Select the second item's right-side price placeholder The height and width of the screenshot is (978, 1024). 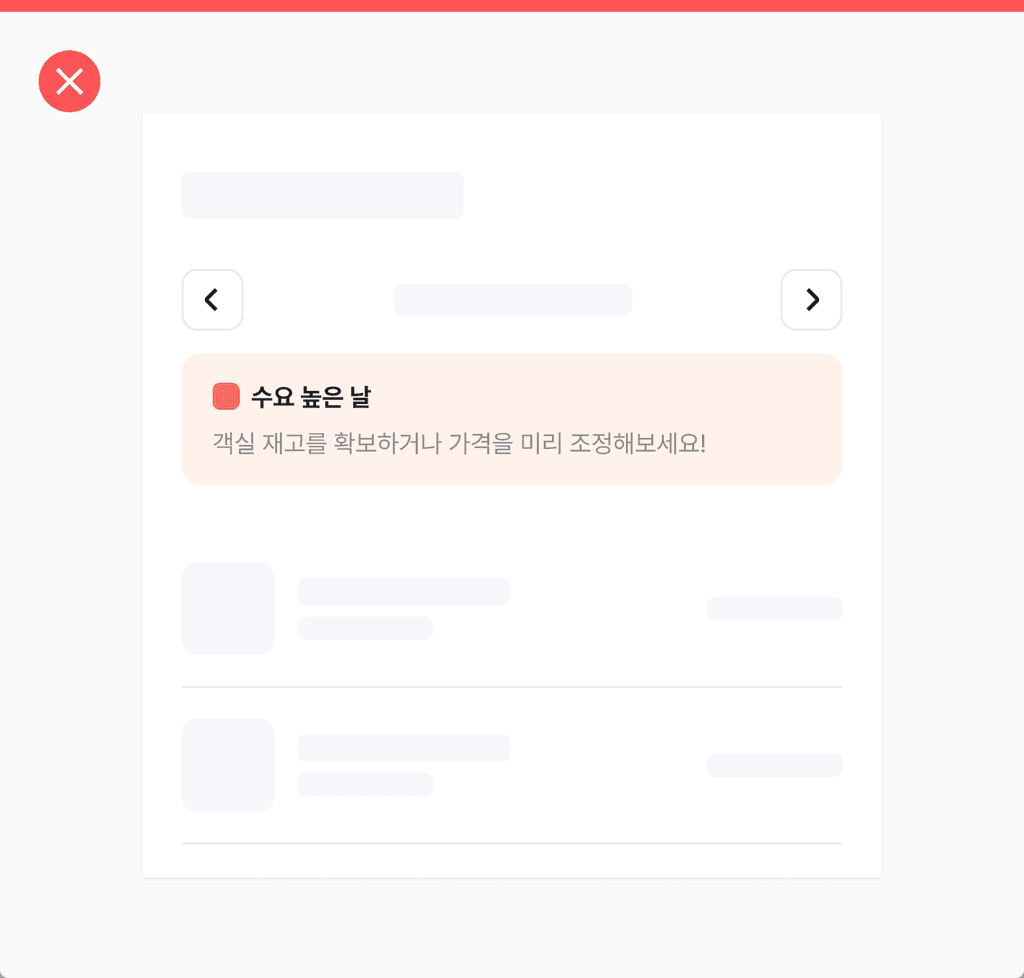tap(775, 765)
